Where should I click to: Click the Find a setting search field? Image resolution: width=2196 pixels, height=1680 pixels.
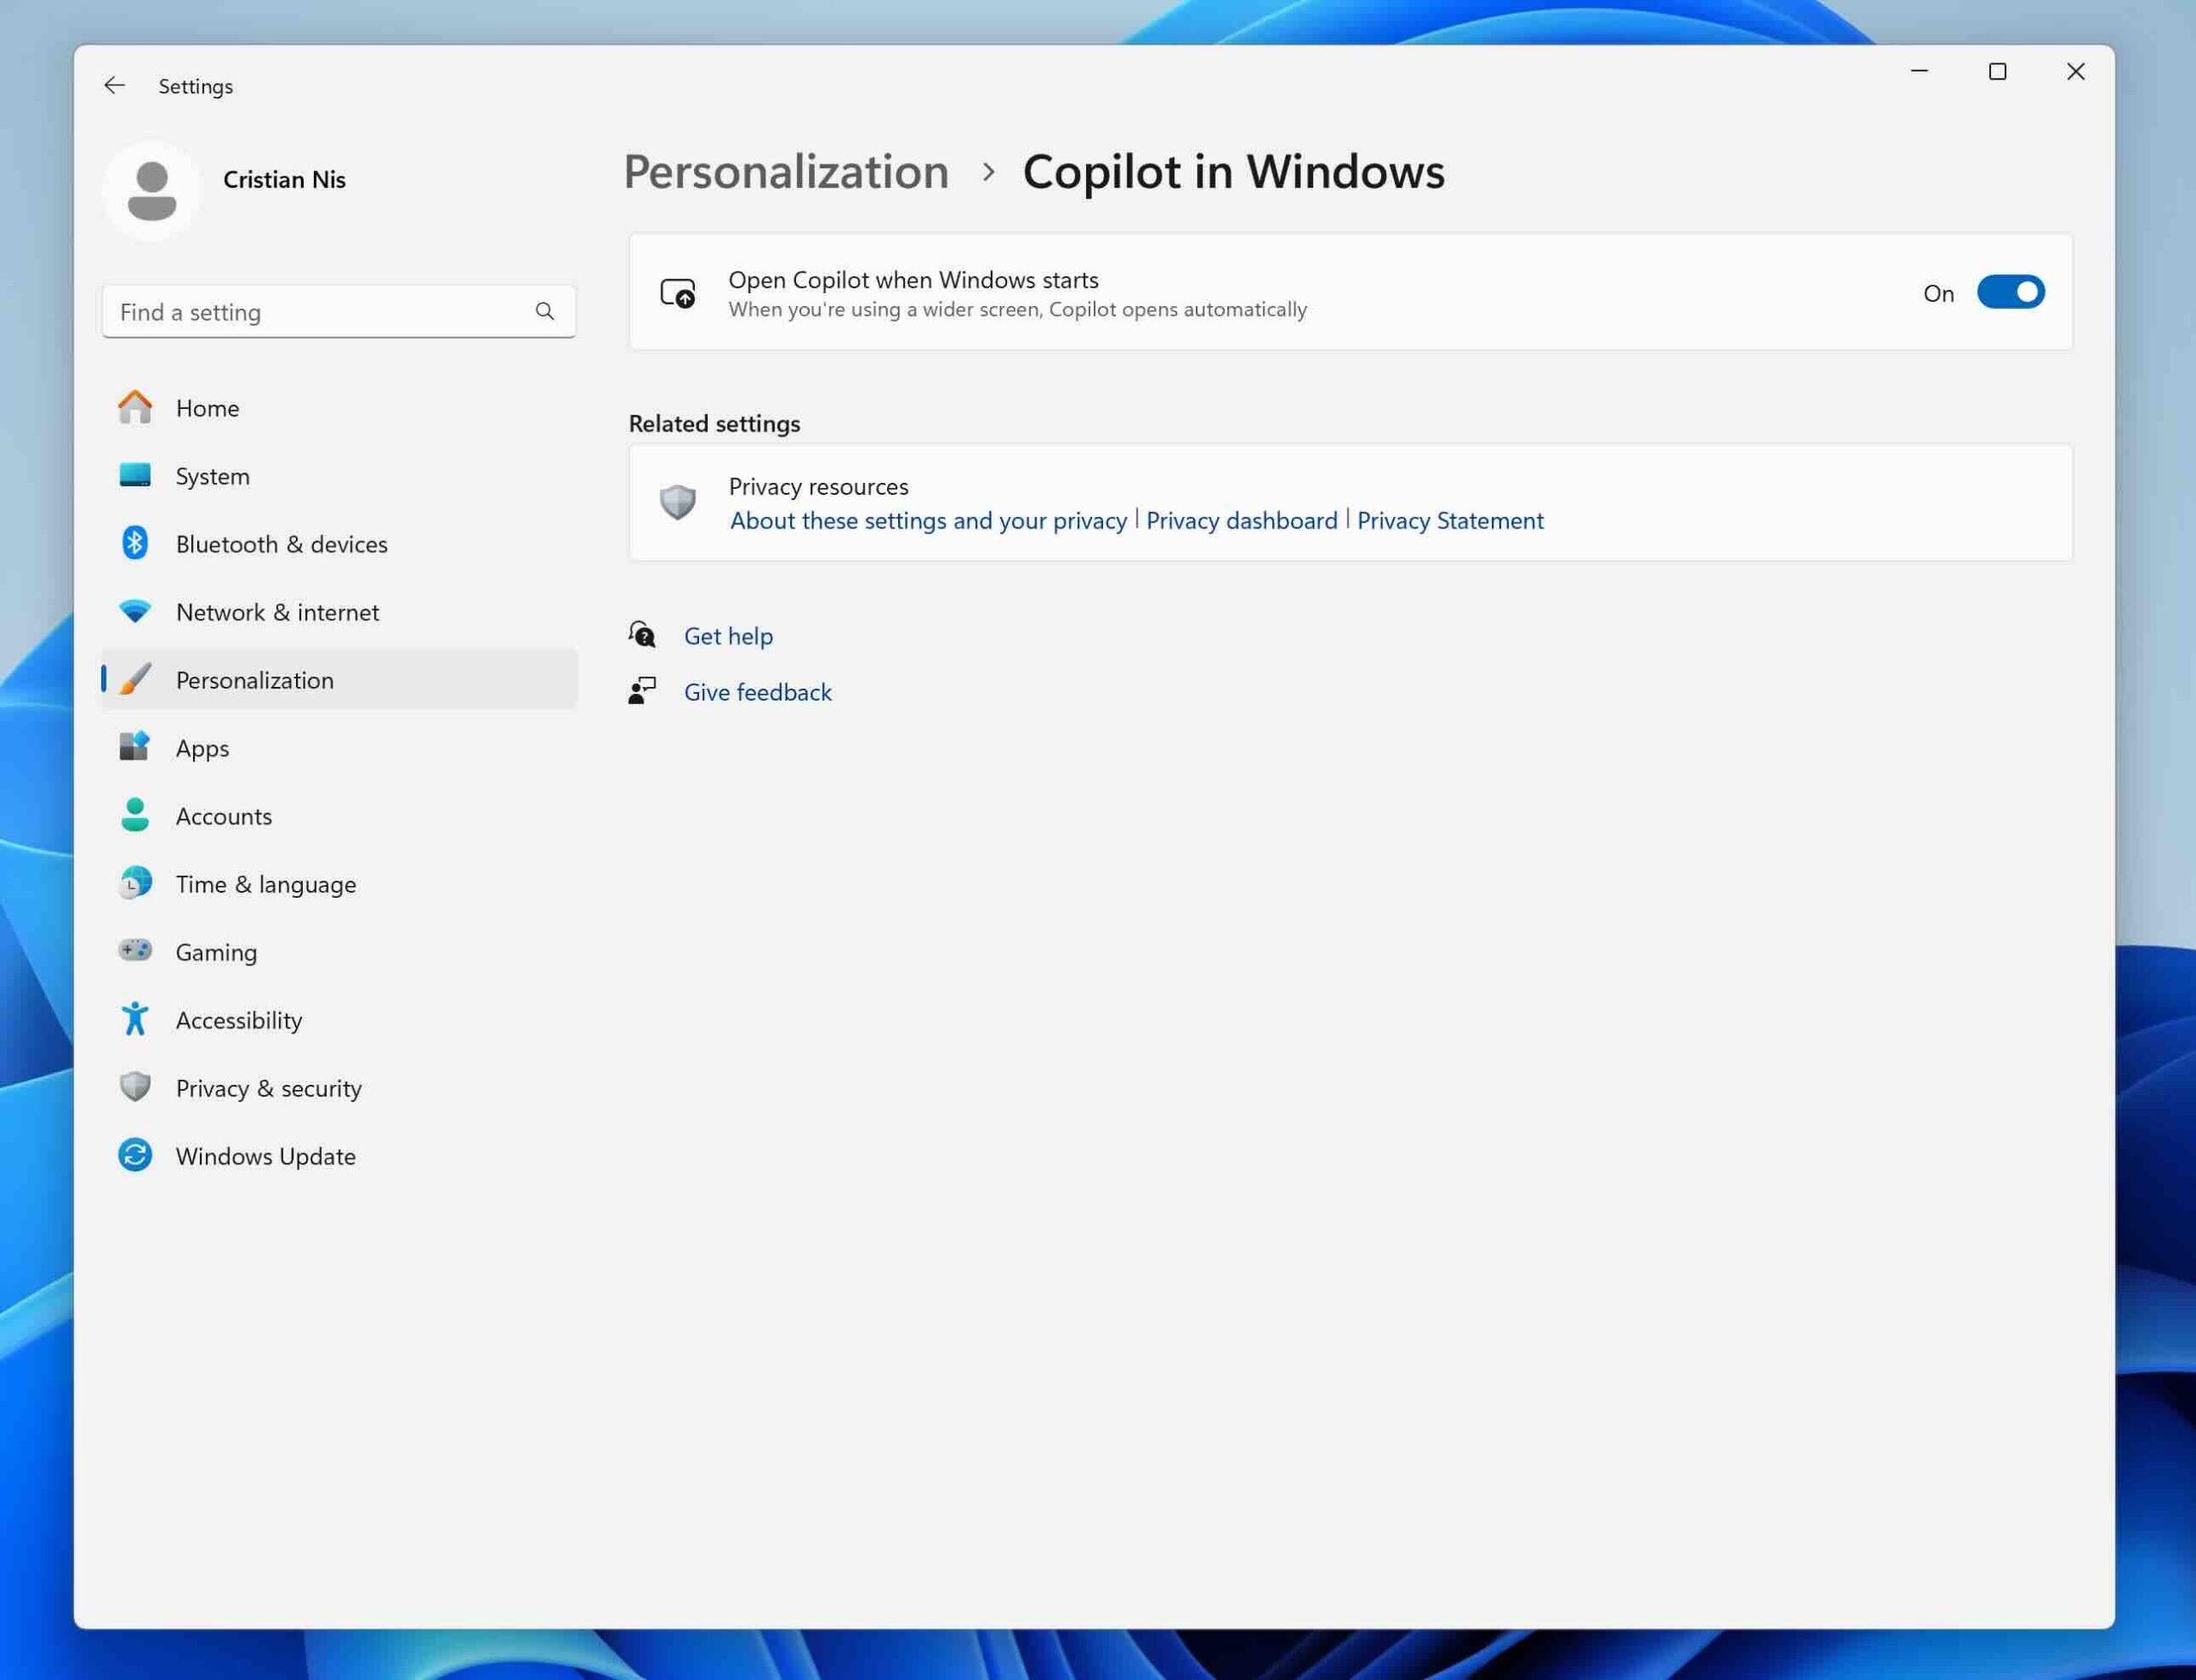pyautogui.click(x=337, y=312)
